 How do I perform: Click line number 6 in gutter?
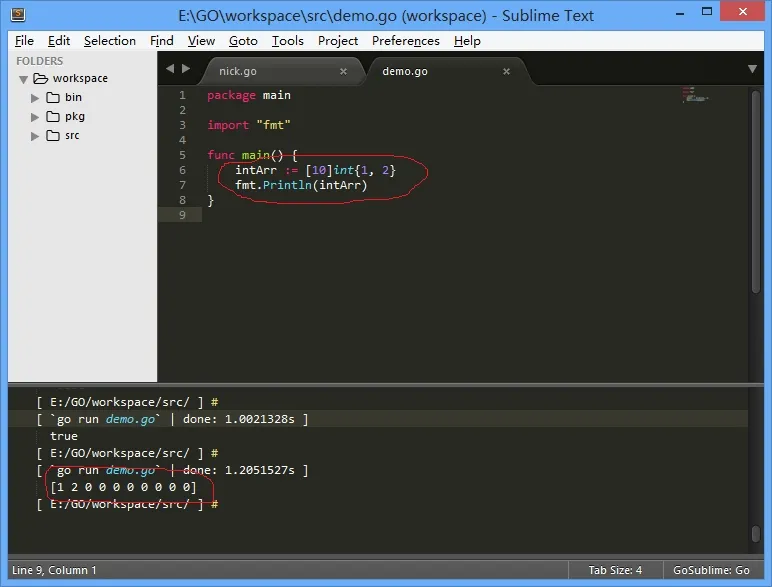coord(182,170)
